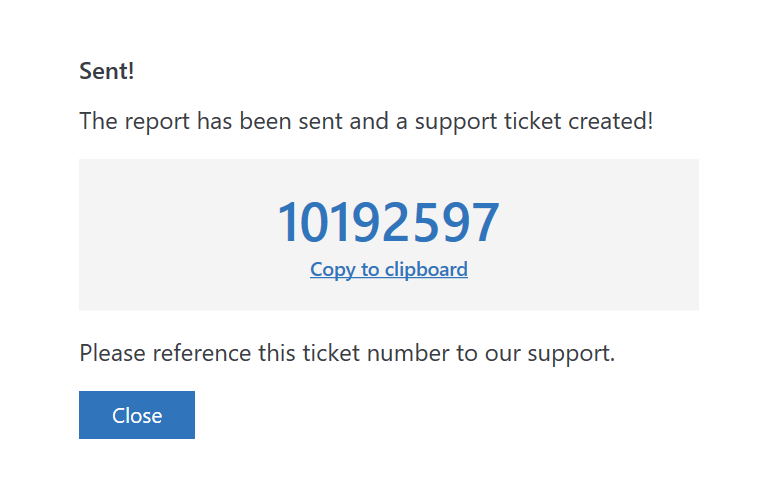Click the support ticket created sentence
This screenshot has height=503, width=777.
click(x=366, y=122)
